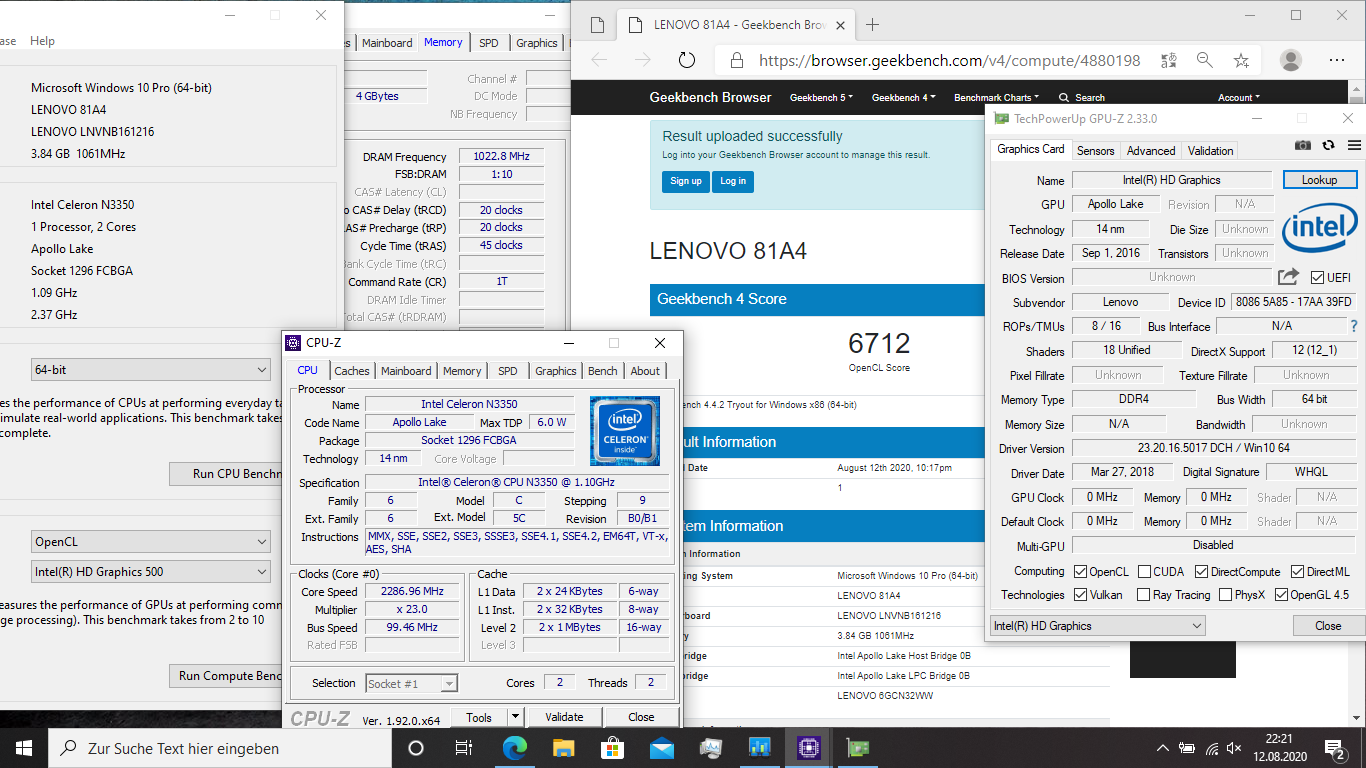Image resolution: width=1366 pixels, height=768 pixels.
Task: Toggle the OpenGL 4.5 checkbox
Action: point(1280,595)
